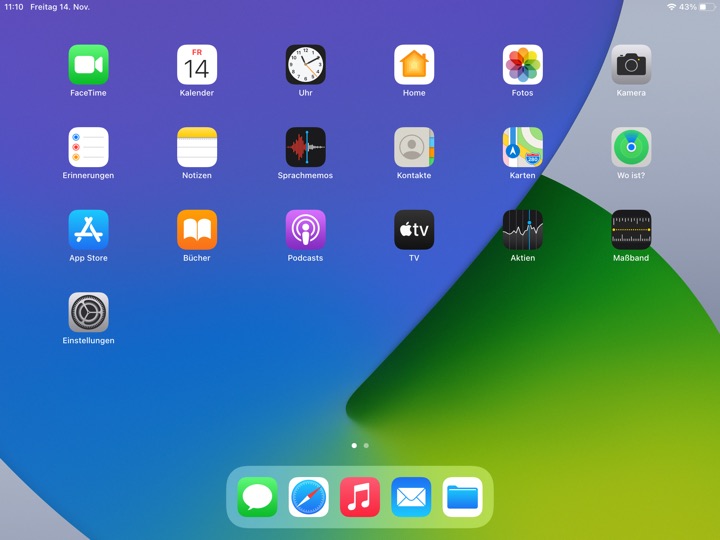
Task: Open the Kalender app
Action: (x=197, y=64)
